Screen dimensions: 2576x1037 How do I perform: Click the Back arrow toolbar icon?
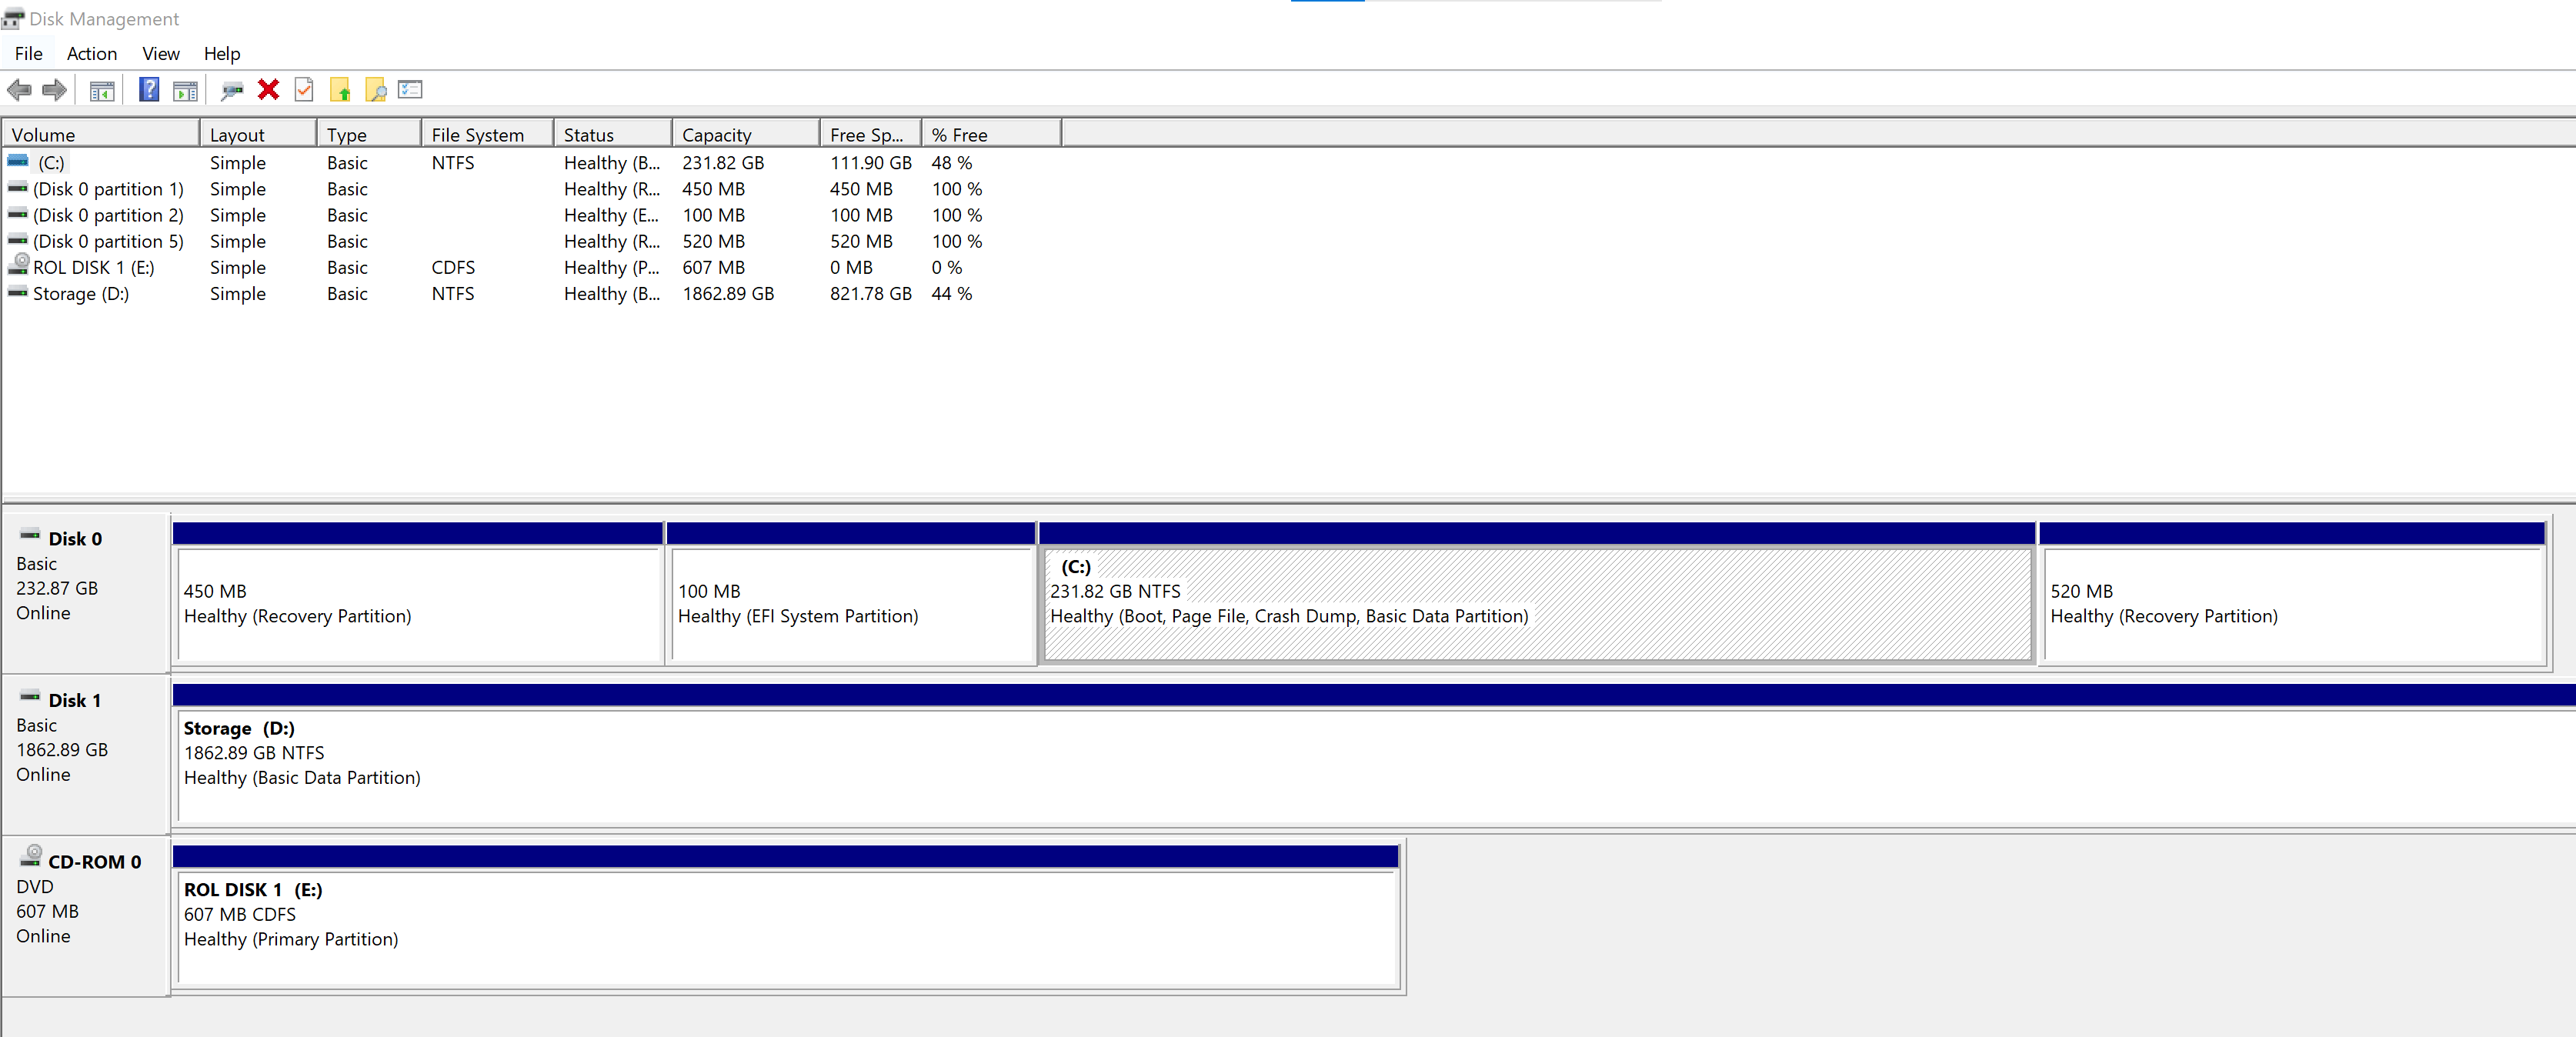pyautogui.click(x=19, y=90)
